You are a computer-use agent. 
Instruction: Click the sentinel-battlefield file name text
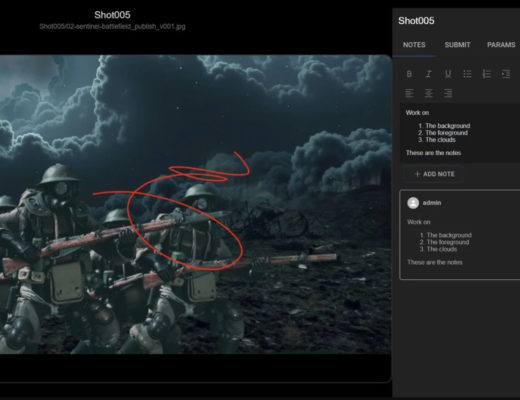point(112,26)
